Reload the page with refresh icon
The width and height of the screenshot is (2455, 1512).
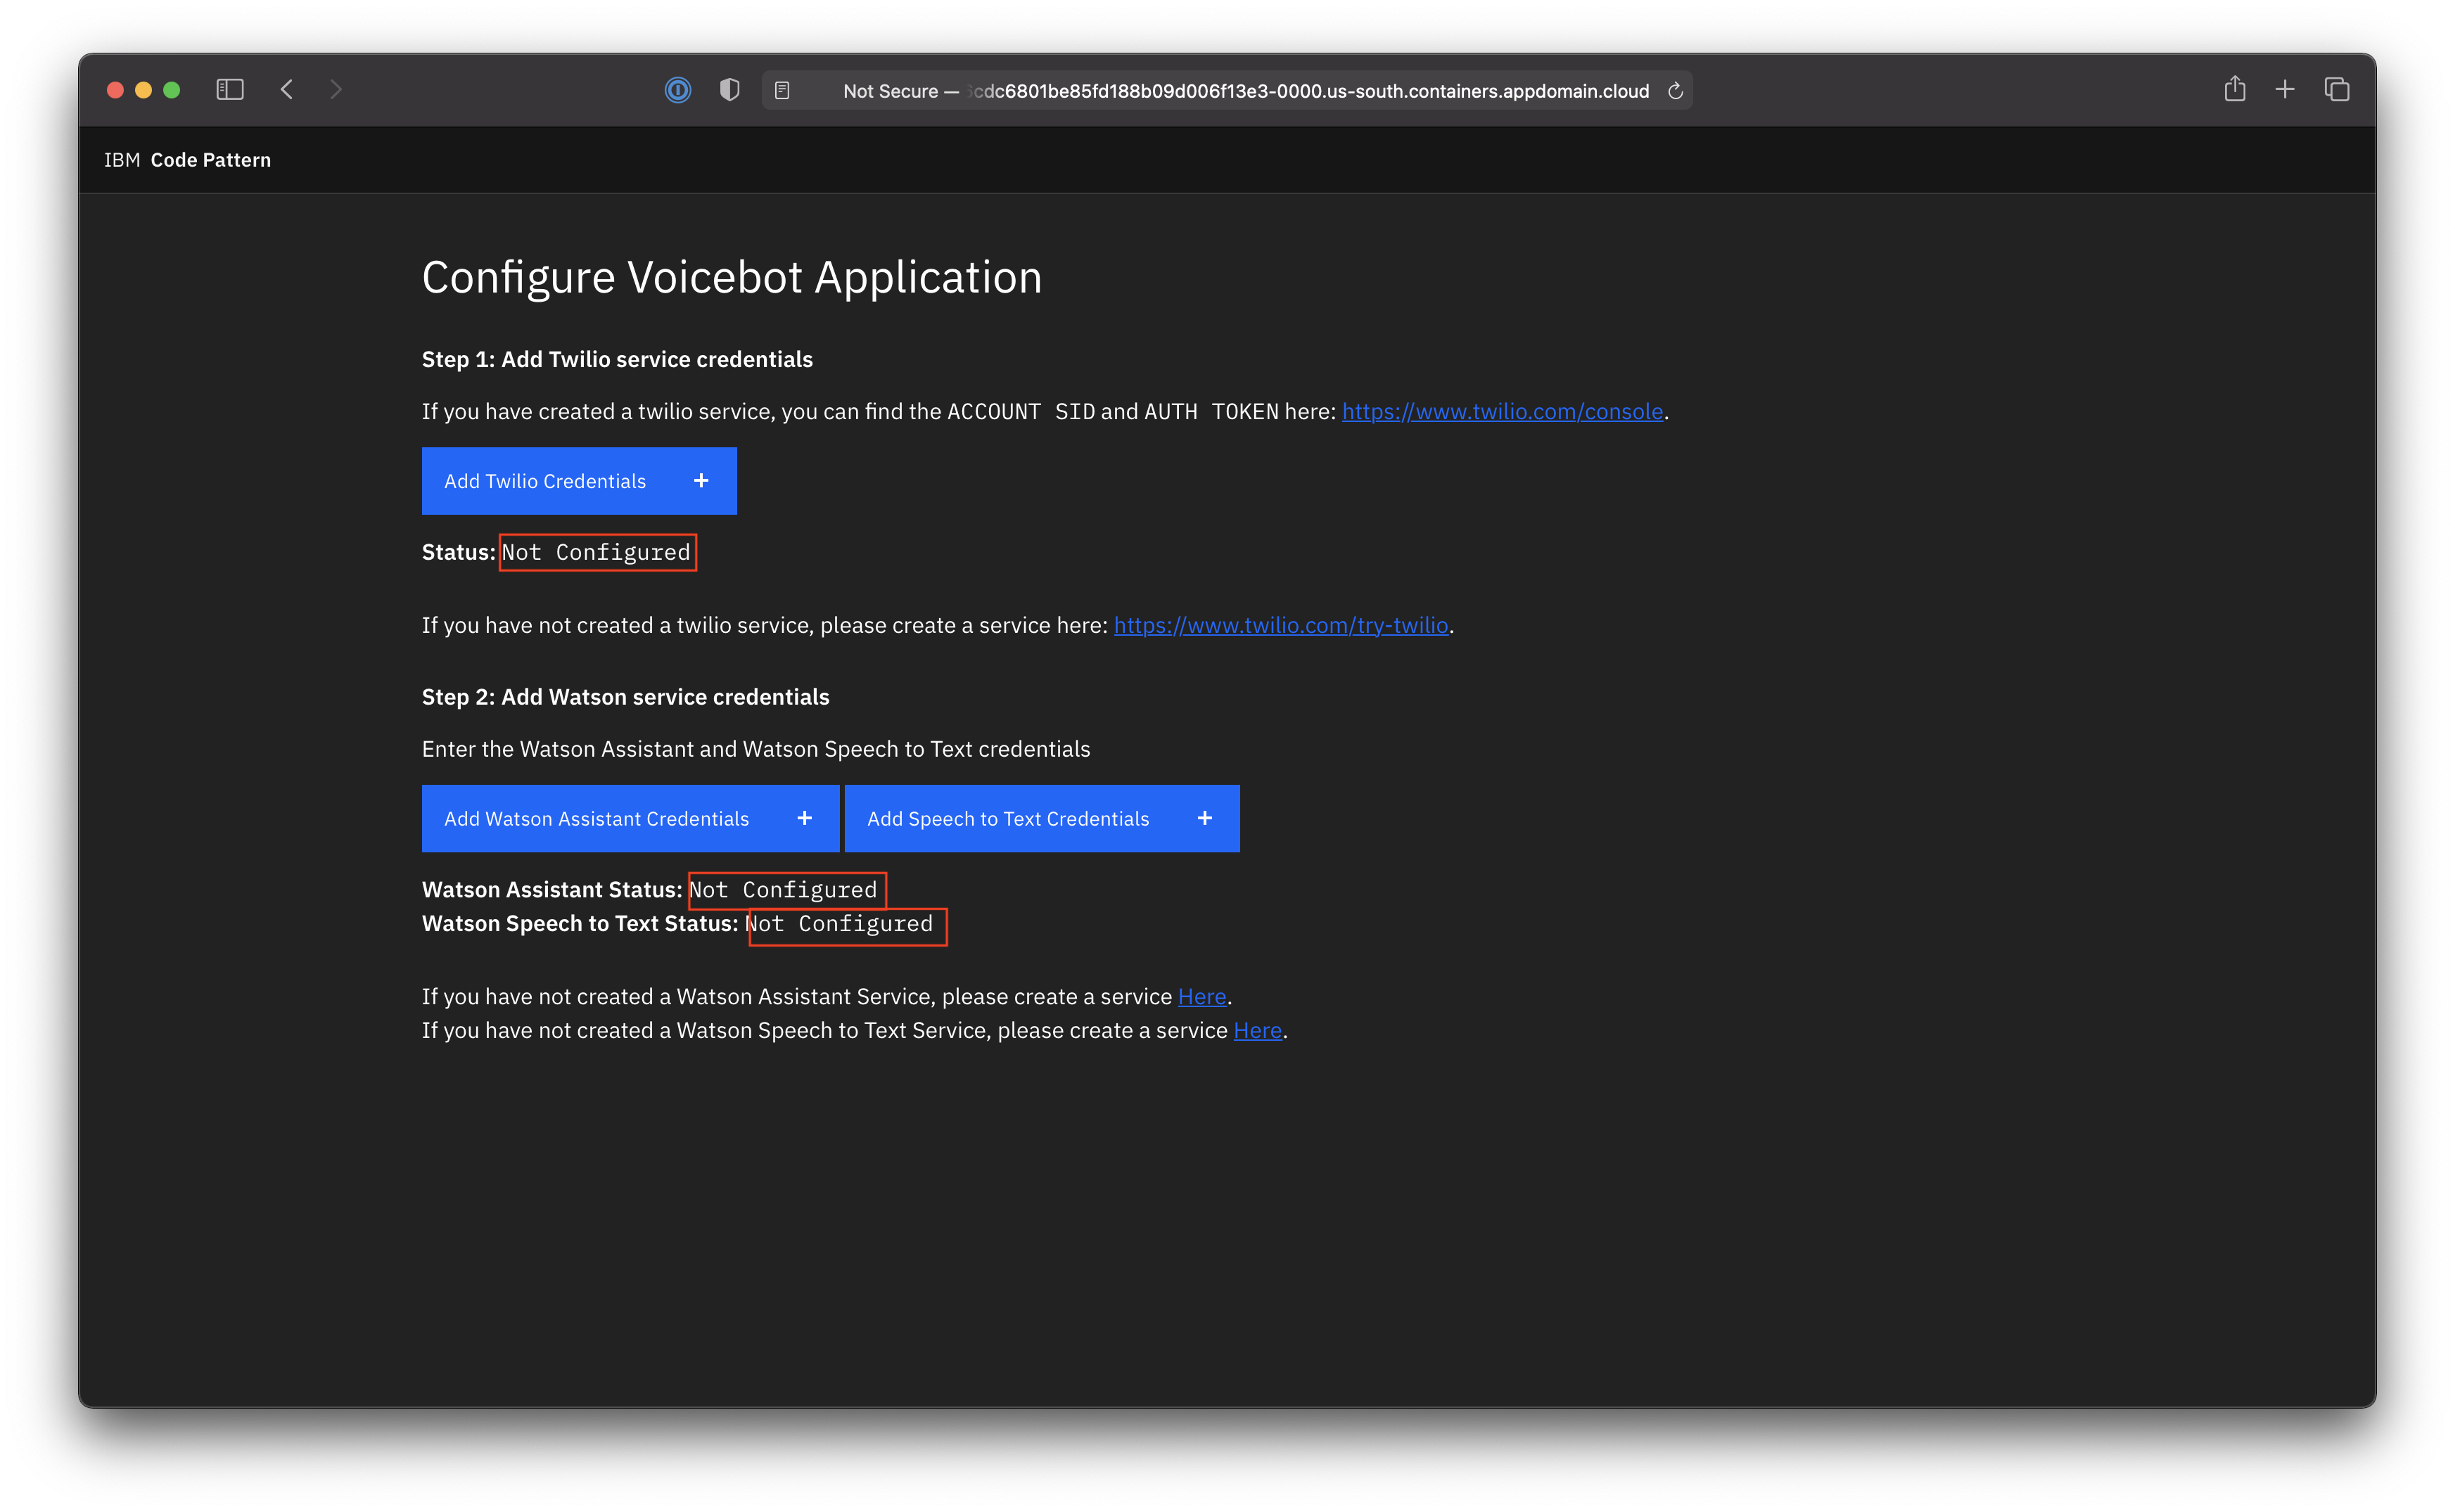[1676, 91]
